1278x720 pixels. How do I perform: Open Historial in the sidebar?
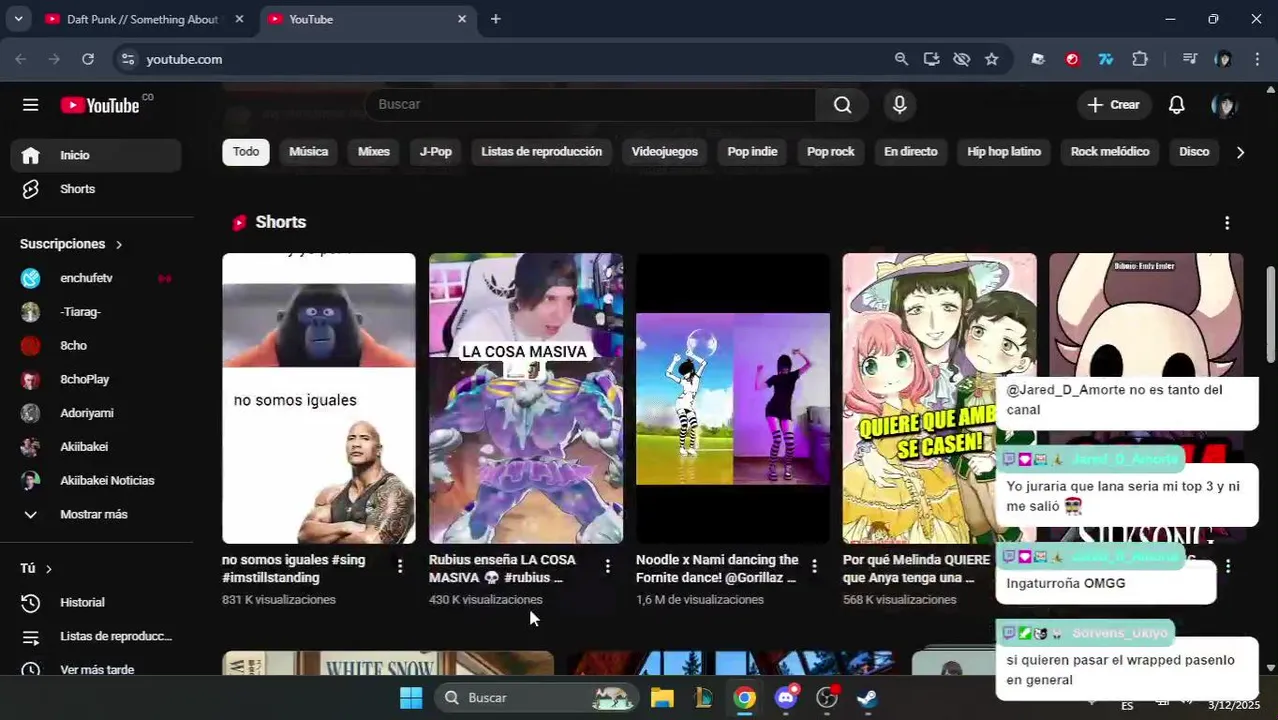click(96, 602)
